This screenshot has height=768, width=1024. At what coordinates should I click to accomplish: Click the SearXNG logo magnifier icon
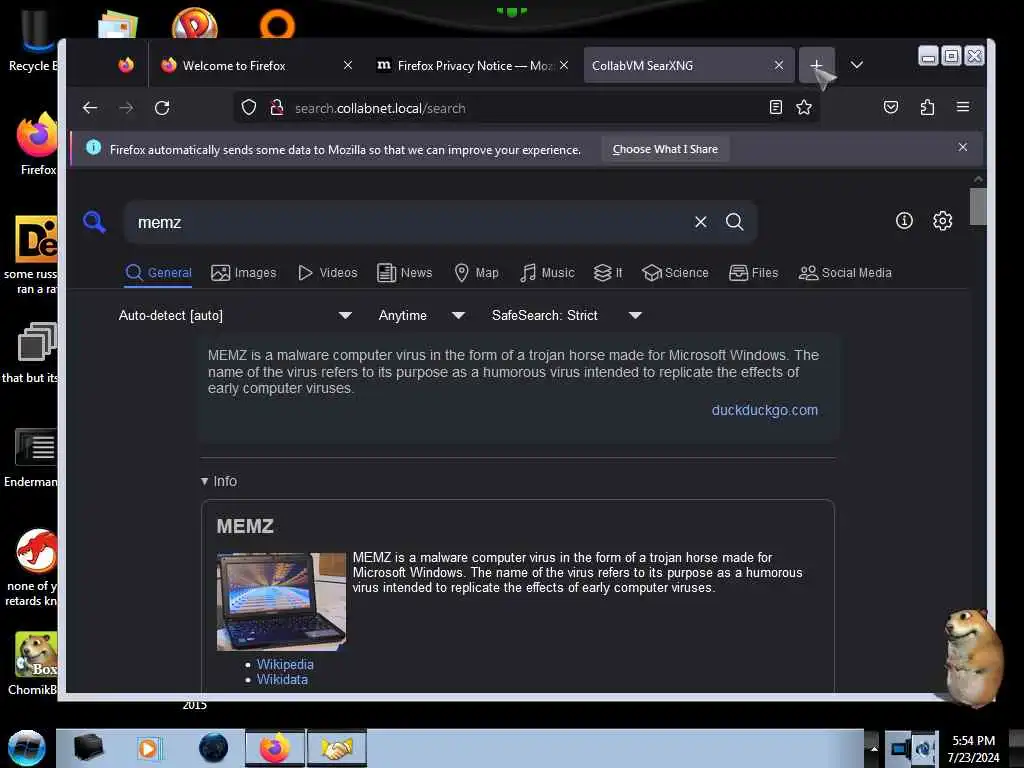(x=95, y=222)
